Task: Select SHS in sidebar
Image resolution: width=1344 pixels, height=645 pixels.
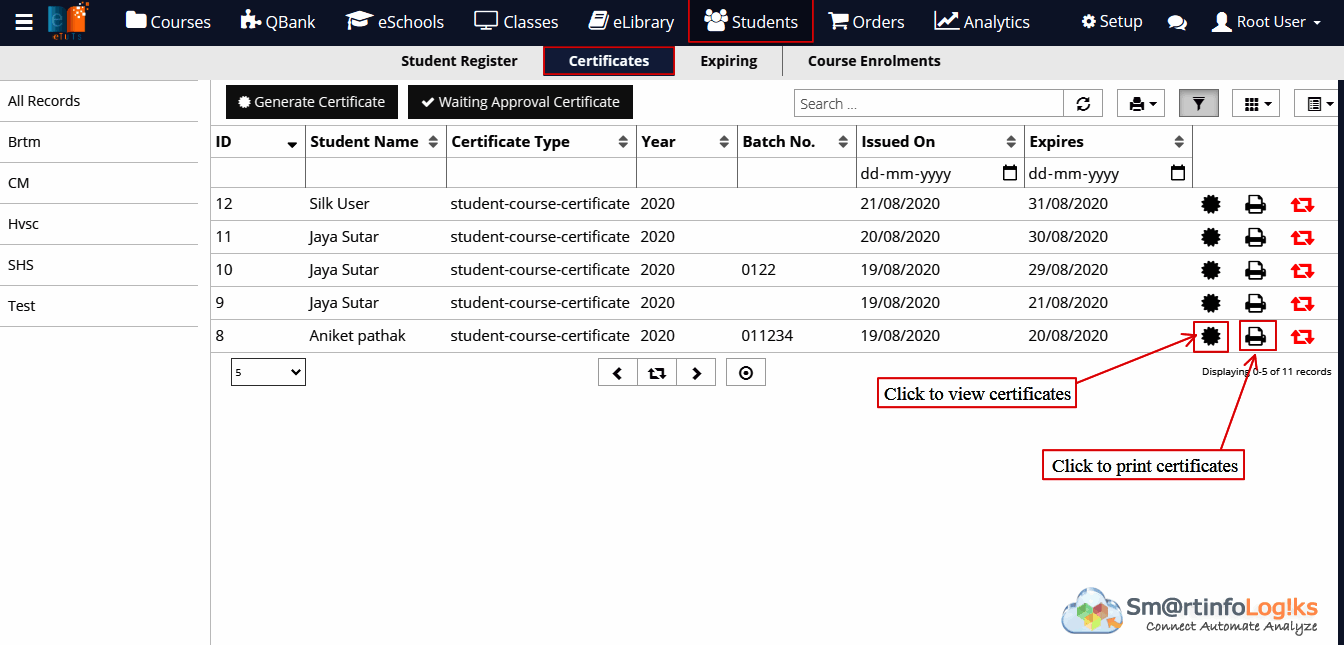Action: 99,265
